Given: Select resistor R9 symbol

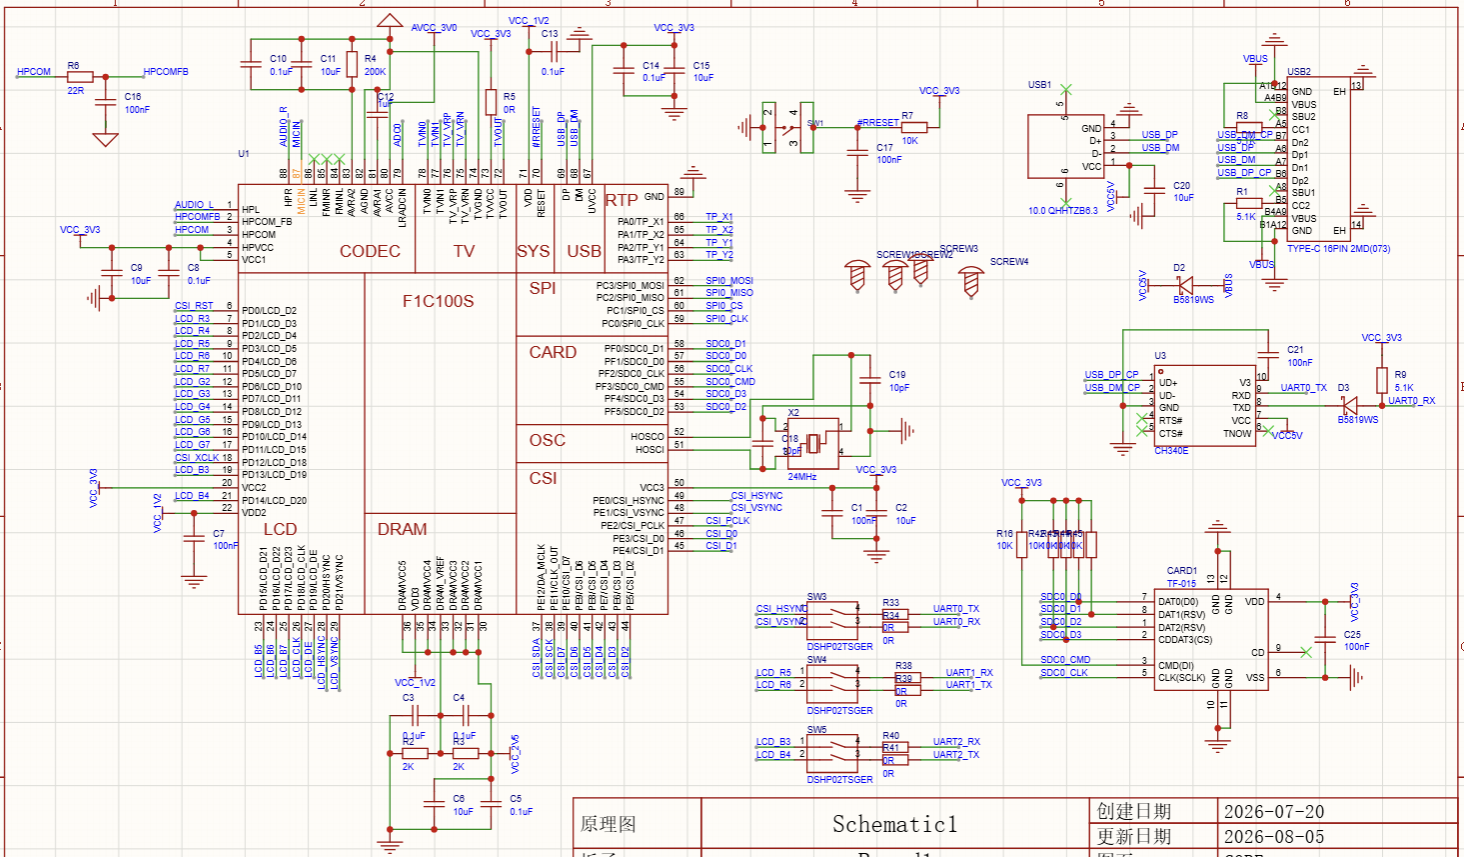Looking at the screenshot, I should point(1382,380).
